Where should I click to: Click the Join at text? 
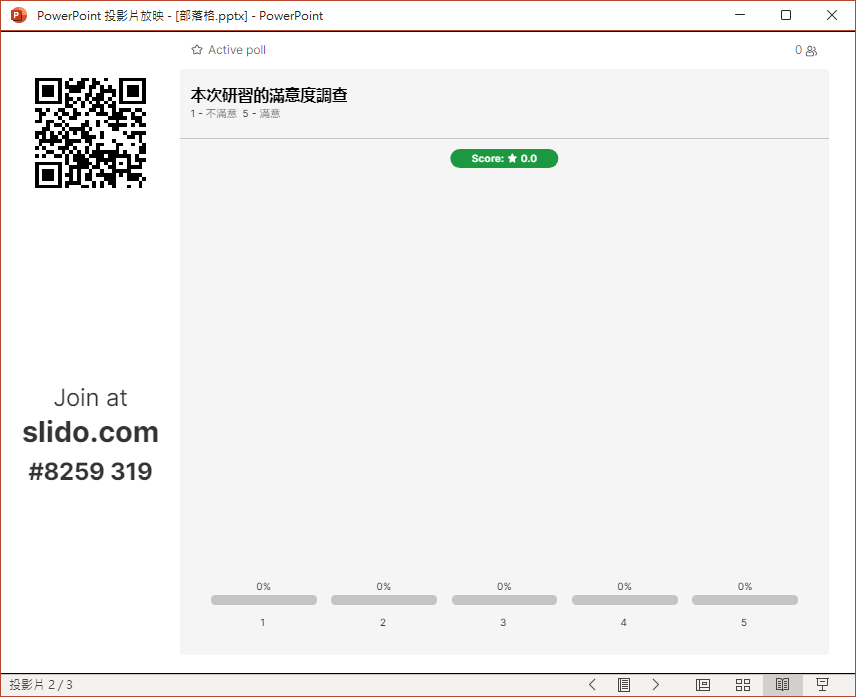pyautogui.click(x=91, y=398)
